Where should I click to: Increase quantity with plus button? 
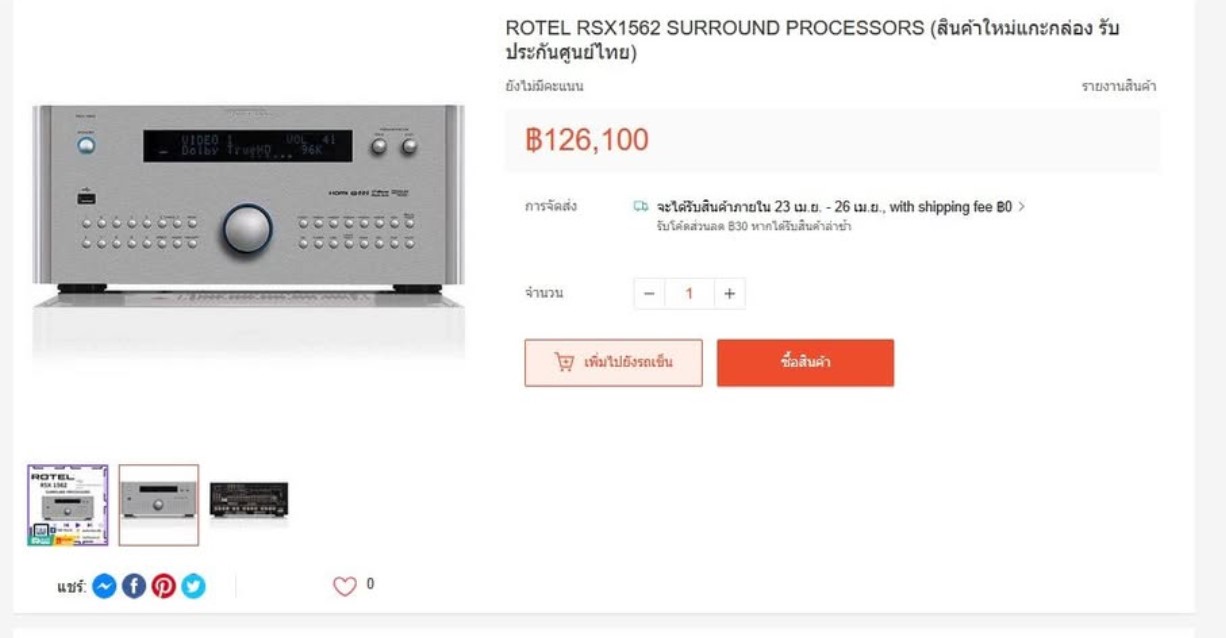click(x=729, y=294)
